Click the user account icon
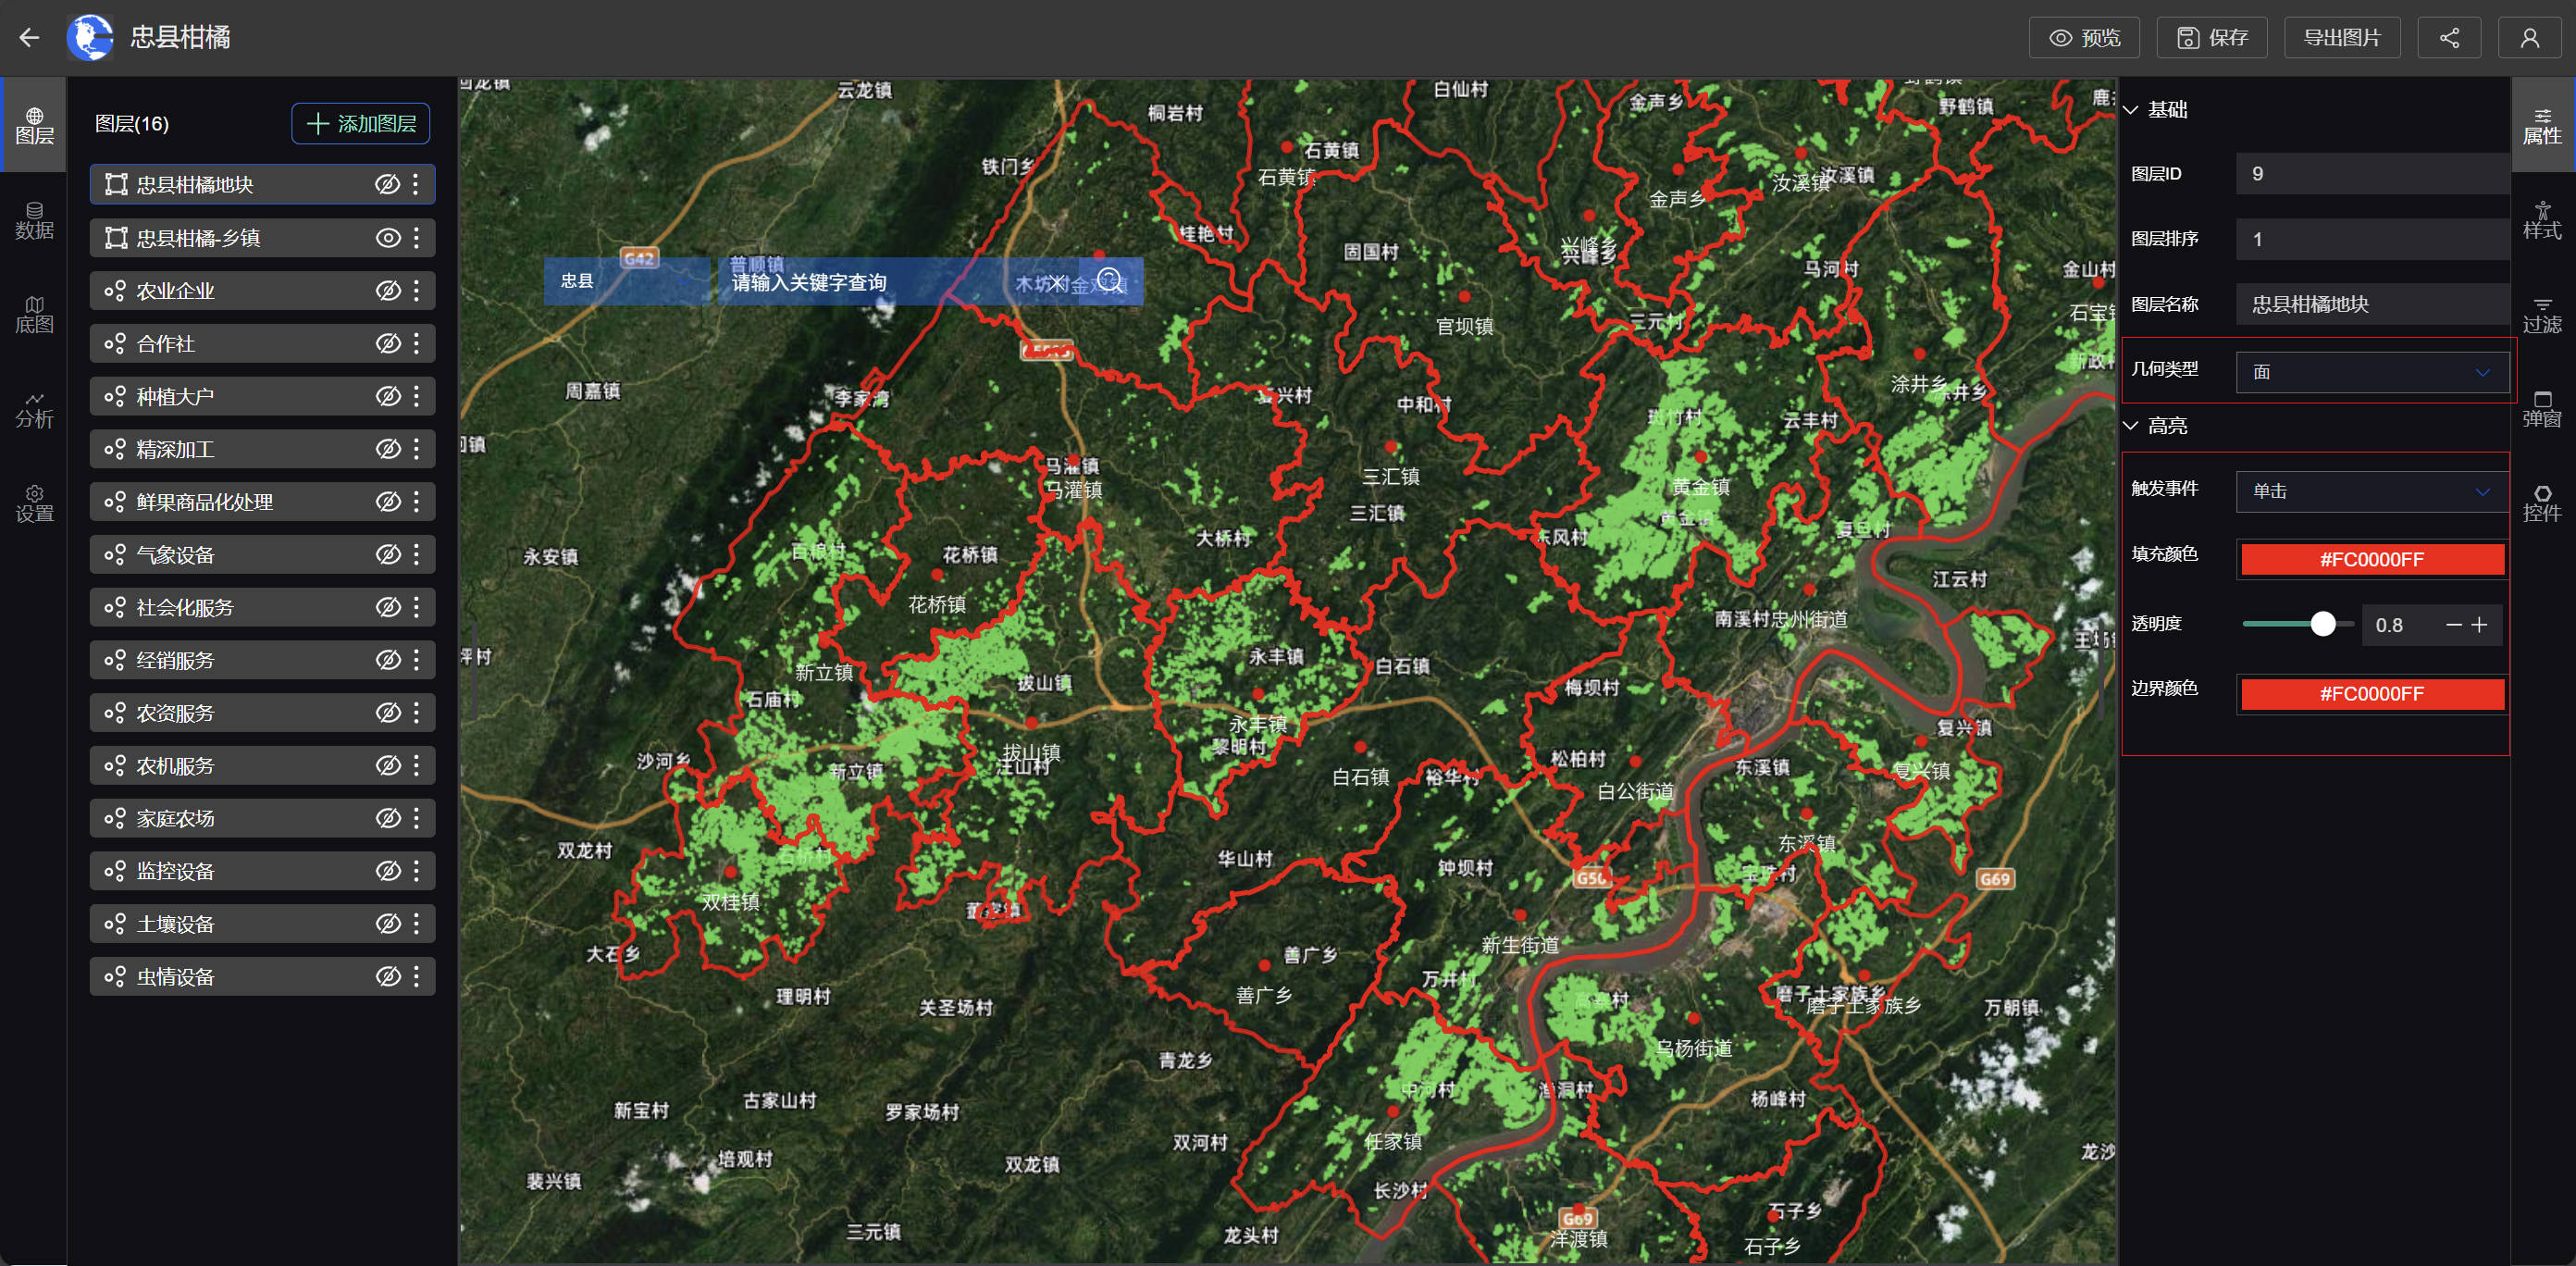Image resolution: width=2576 pixels, height=1266 pixels. coord(2529,38)
